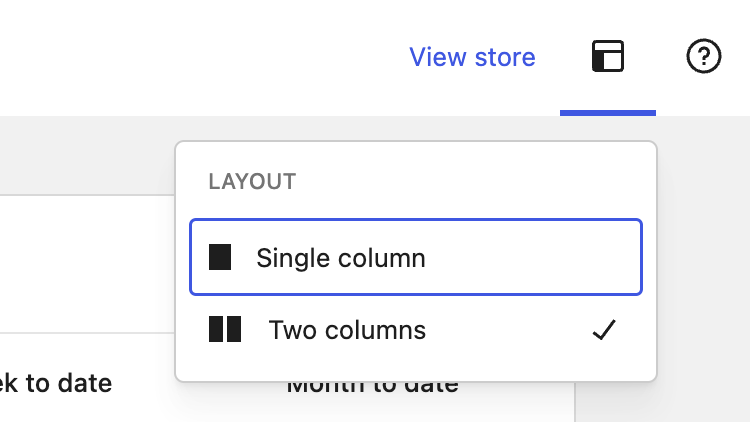Viewport: 750px width, 422px height.
Task: Click the Single column square icon
Action: (220, 257)
